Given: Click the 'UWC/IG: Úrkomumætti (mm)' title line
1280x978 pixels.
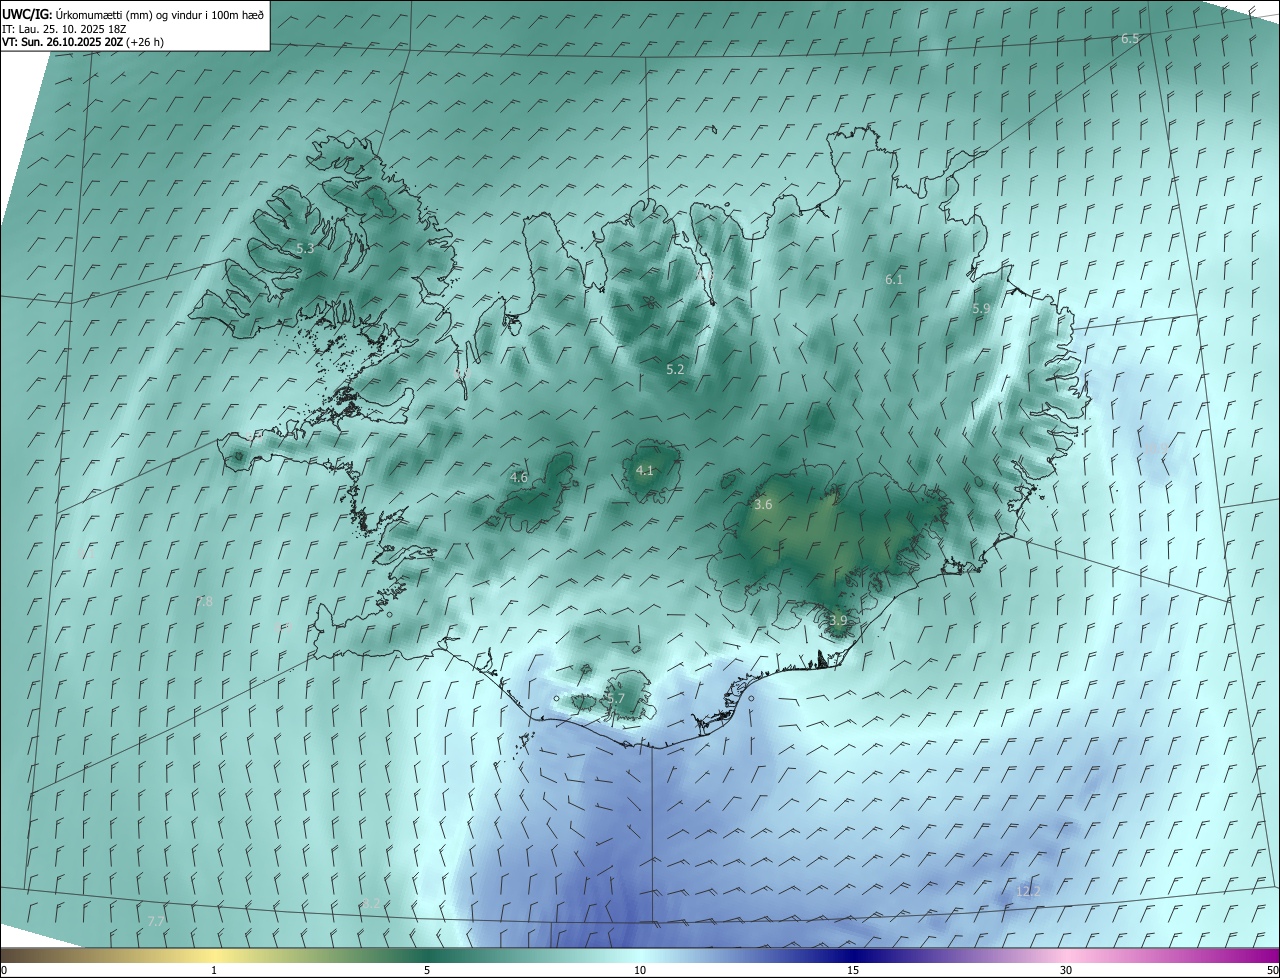Looking at the screenshot, I should [x=133, y=14].
